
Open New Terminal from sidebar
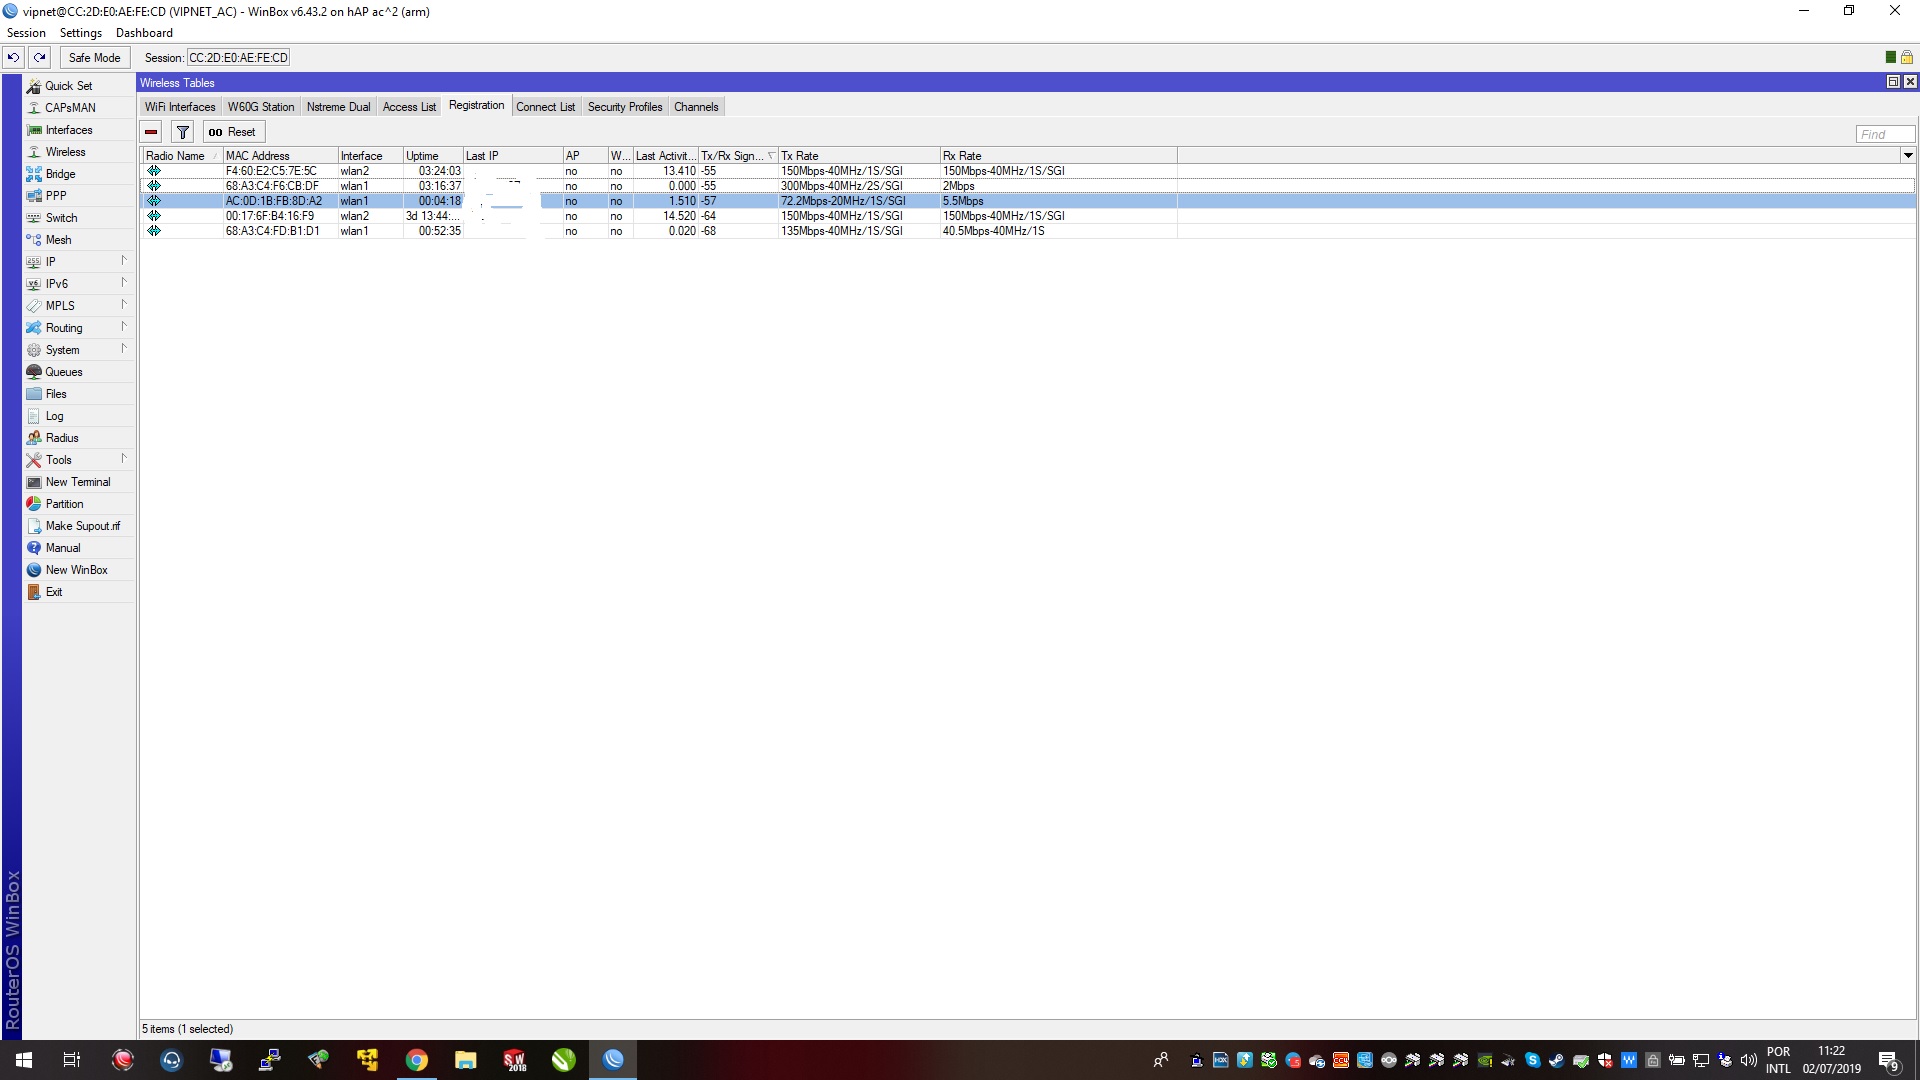78,482
